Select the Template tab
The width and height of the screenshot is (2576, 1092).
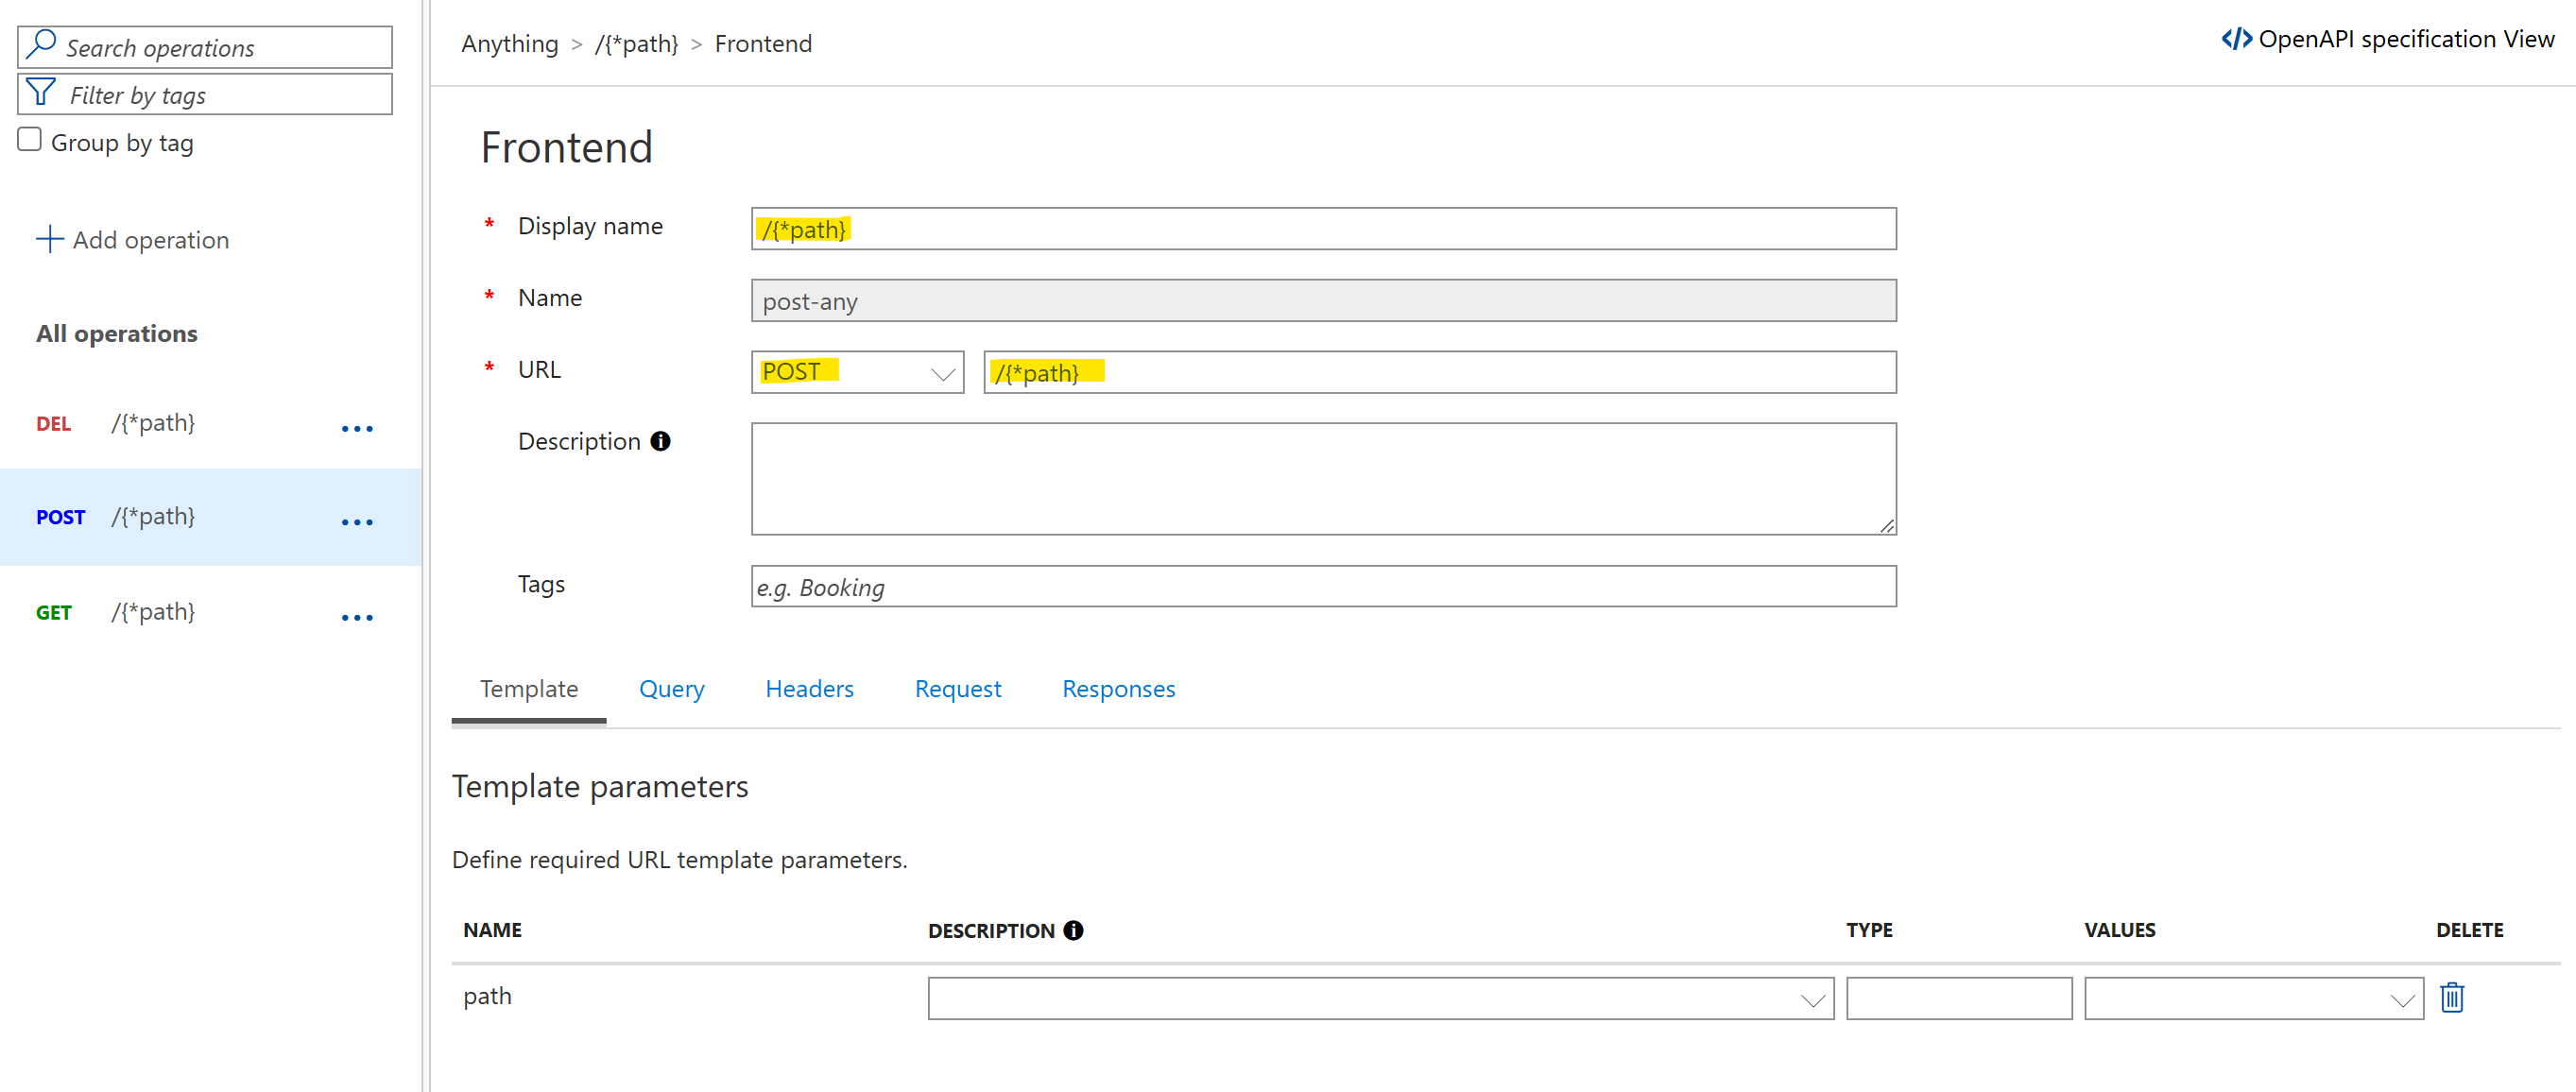pyautogui.click(x=524, y=688)
